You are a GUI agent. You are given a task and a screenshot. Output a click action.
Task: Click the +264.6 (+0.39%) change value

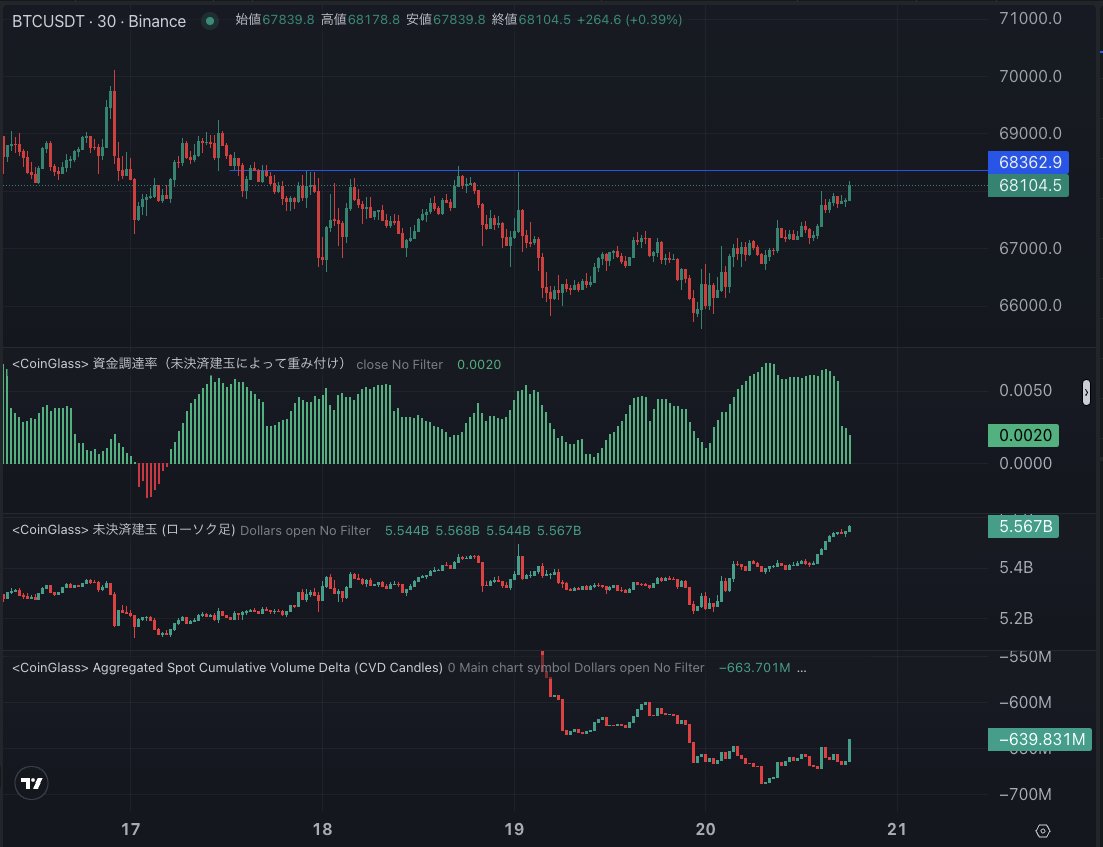pyautogui.click(x=630, y=20)
